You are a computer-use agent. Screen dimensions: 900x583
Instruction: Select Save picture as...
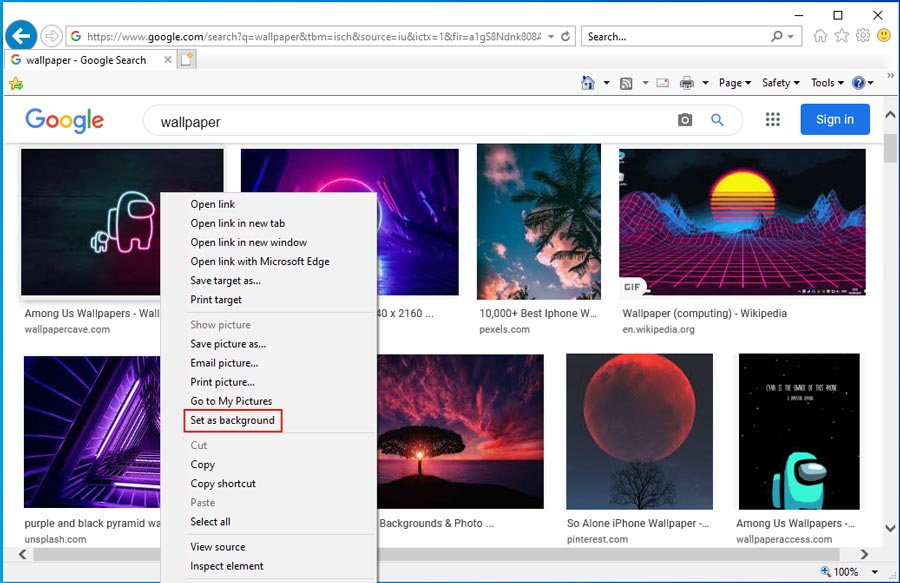(228, 344)
